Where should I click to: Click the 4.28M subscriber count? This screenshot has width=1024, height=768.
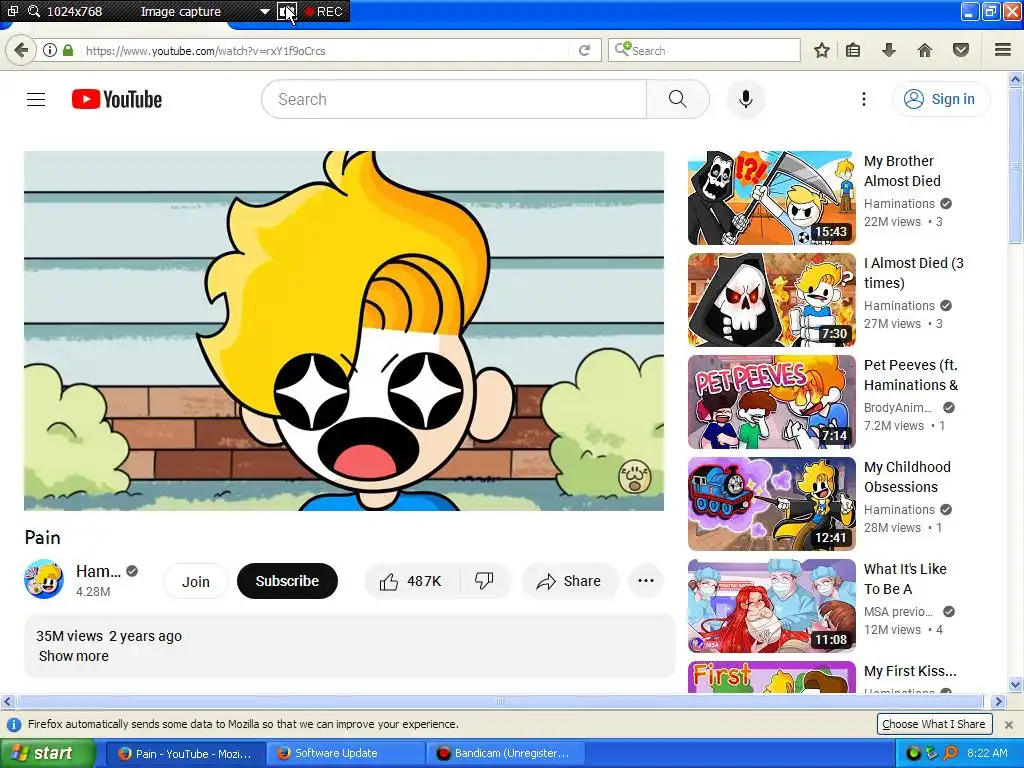pos(93,592)
